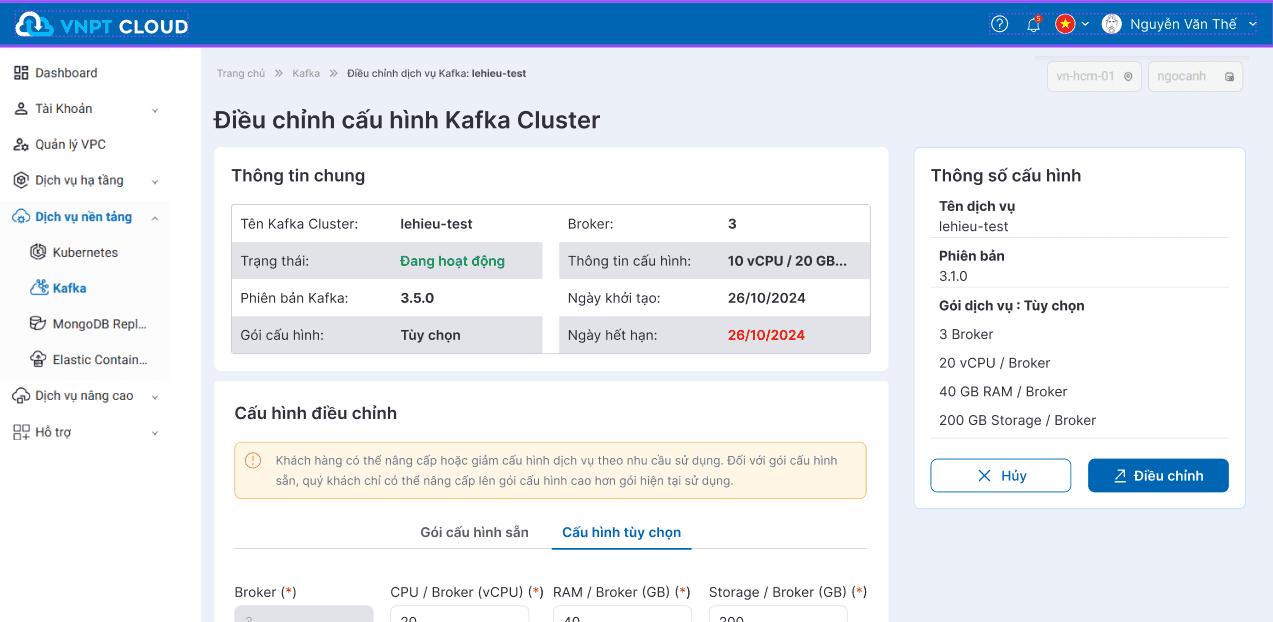The height and width of the screenshot is (622, 1273).
Task: Select the Cấu hình tùy chọn tab
Action: point(621,532)
